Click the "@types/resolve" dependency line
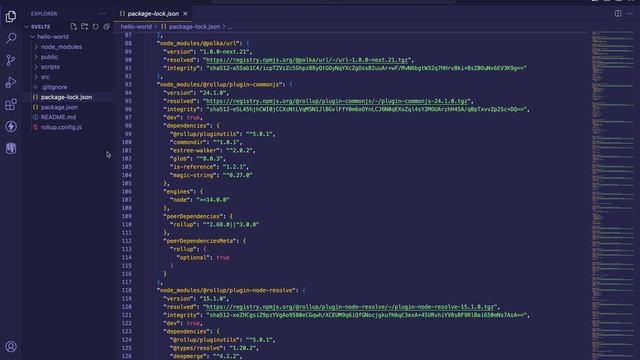Screen dimensions: 640x360 214,348
